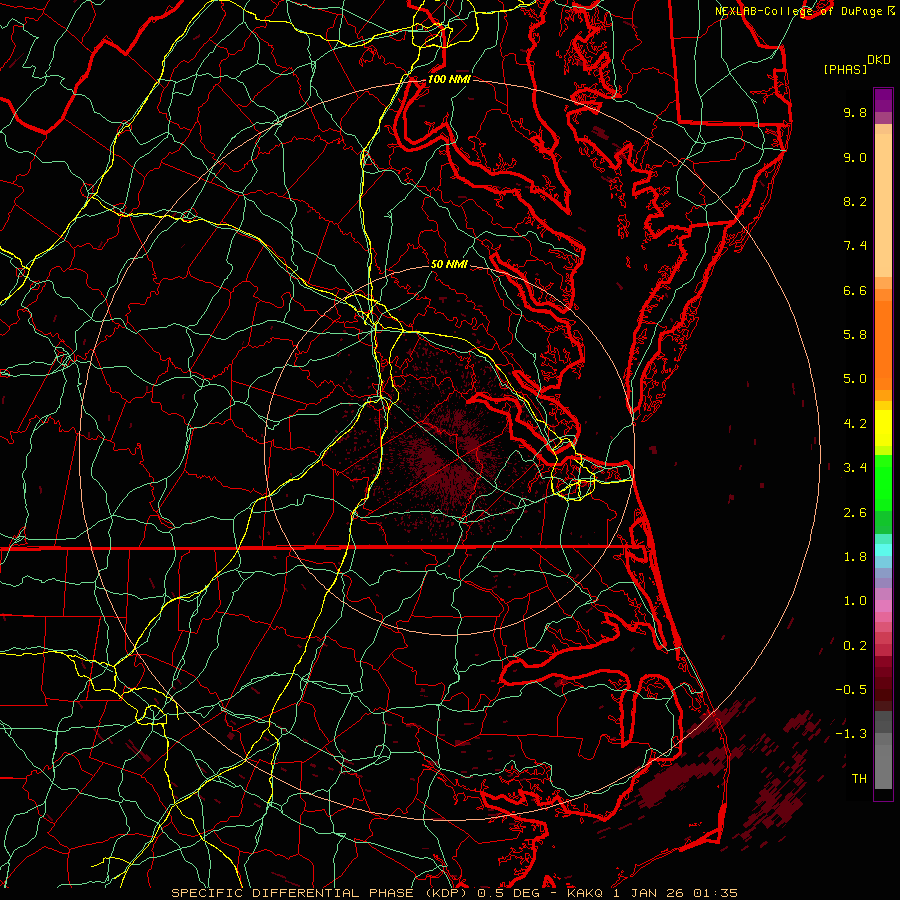This screenshot has height=900, width=900.
Task: Click the 2.6 scale value
Action: [855, 513]
